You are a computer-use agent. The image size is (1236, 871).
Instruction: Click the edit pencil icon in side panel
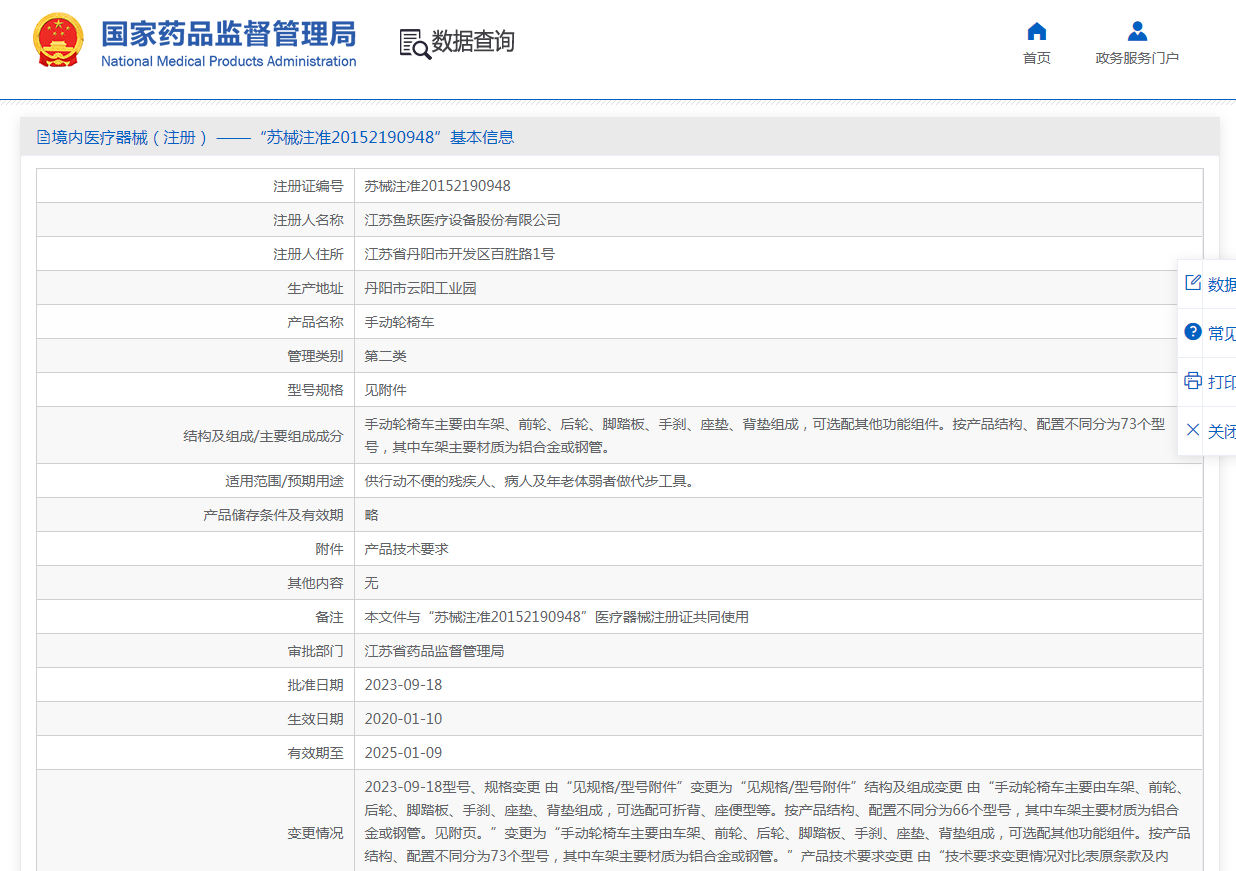click(x=1192, y=283)
